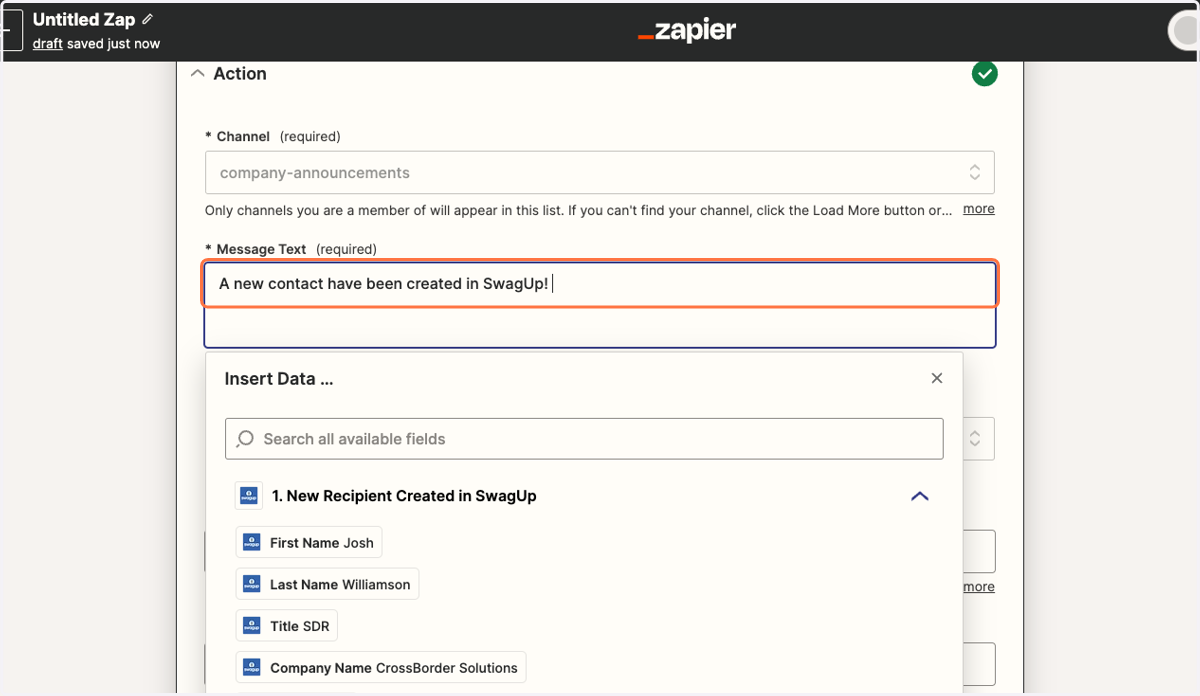Click the Insert Data heading
The image size is (1200, 696).
click(x=279, y=379)
